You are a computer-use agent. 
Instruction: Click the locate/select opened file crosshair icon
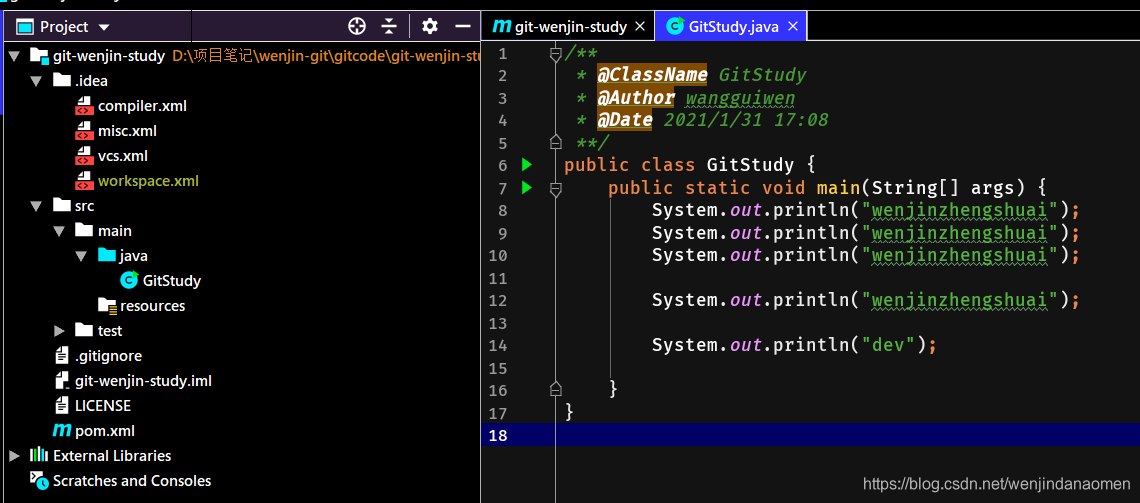[x=356, y=27]
